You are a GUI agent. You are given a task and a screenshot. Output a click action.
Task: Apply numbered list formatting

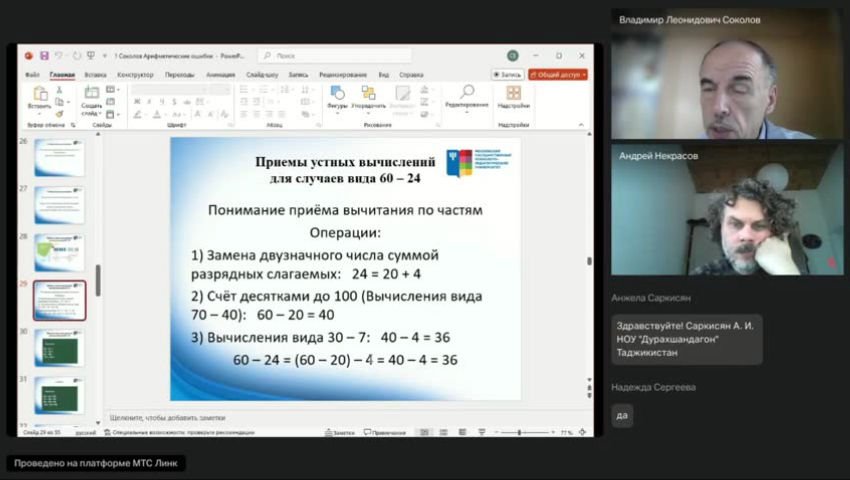click(x=264, y=89)
